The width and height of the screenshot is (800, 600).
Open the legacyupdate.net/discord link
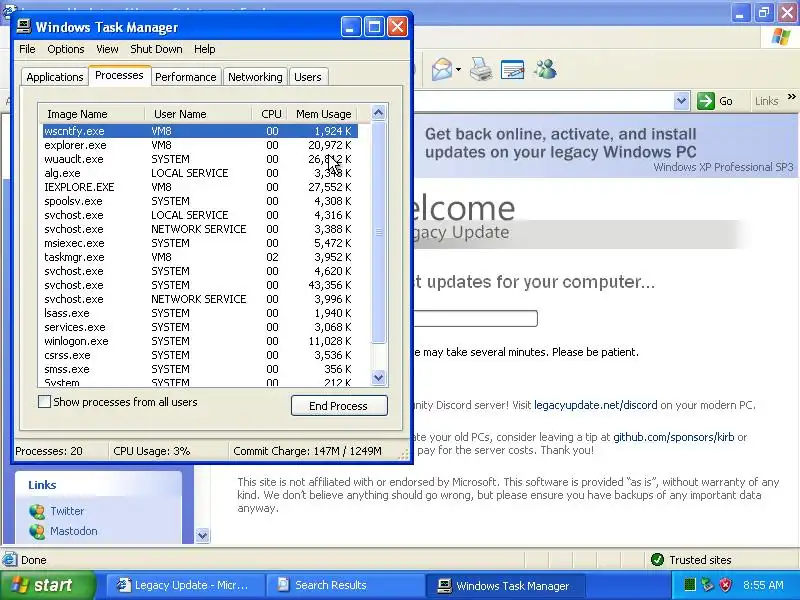595,405
